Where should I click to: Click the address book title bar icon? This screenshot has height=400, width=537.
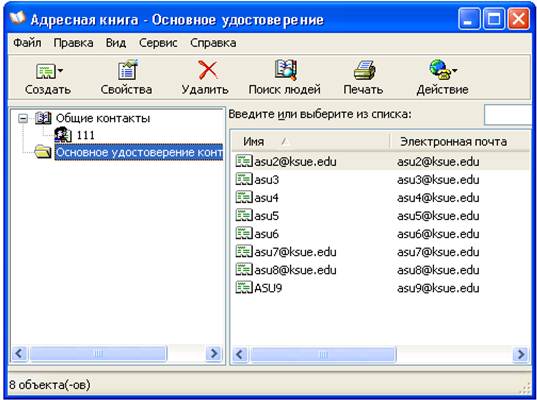[x=17, y=17]
